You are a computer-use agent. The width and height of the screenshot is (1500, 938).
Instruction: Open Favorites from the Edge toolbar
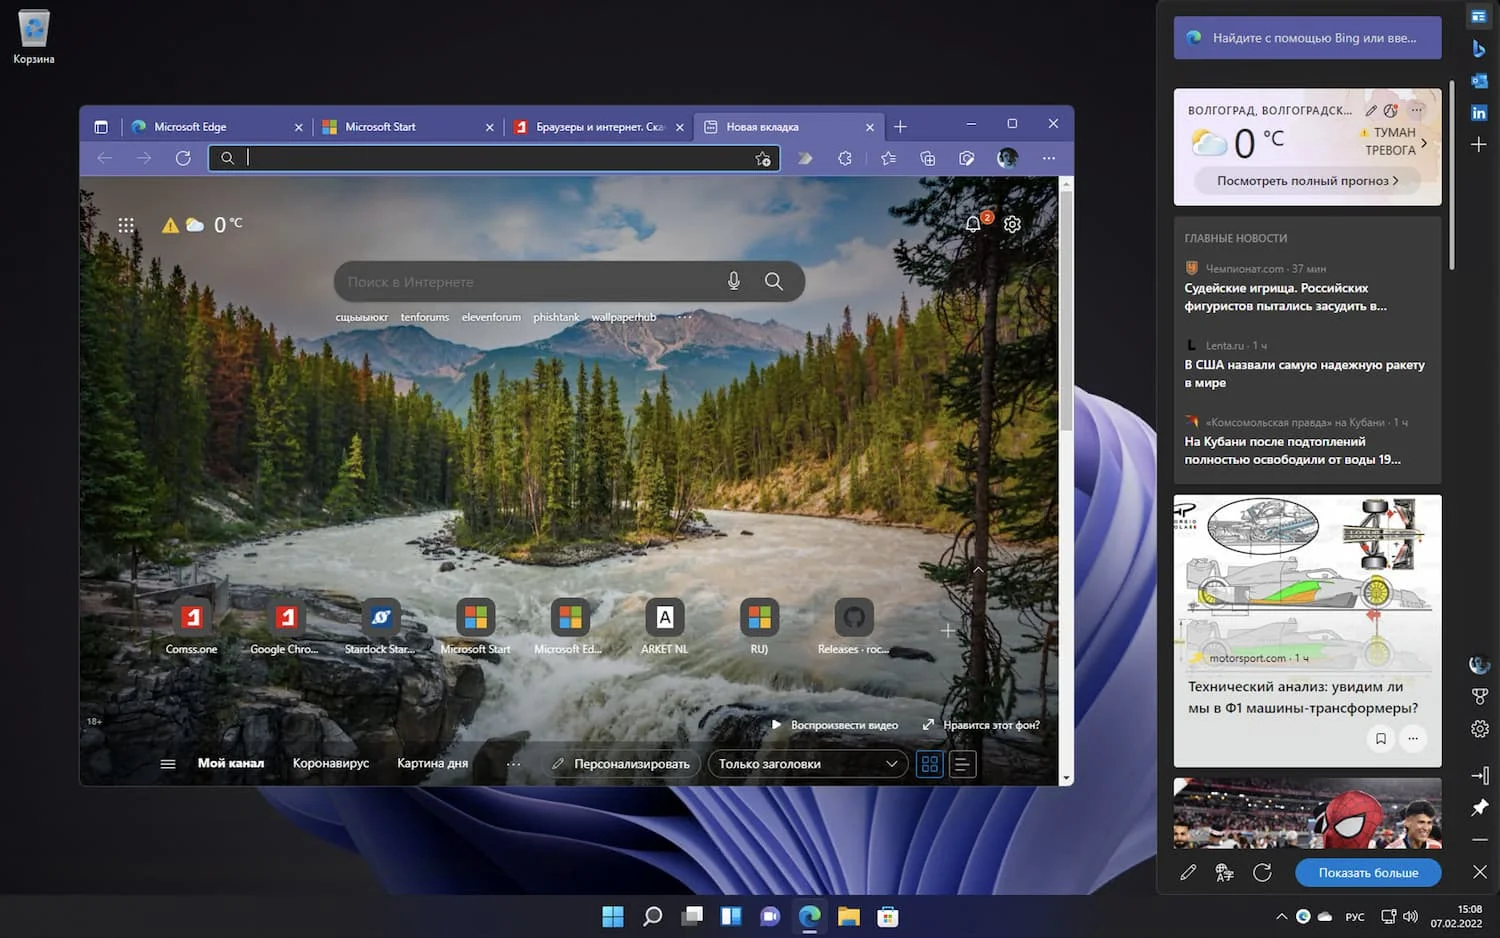888,158
